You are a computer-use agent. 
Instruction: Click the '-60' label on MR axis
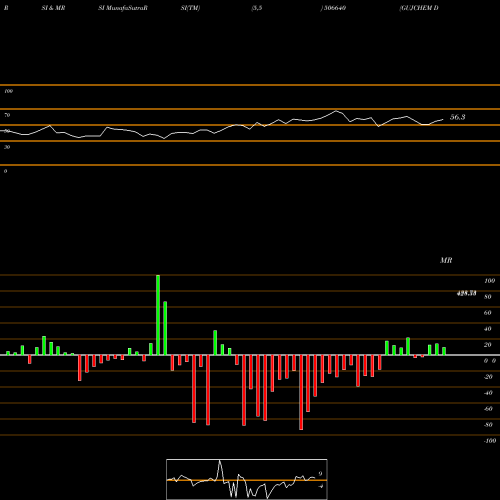coord(488,409)
